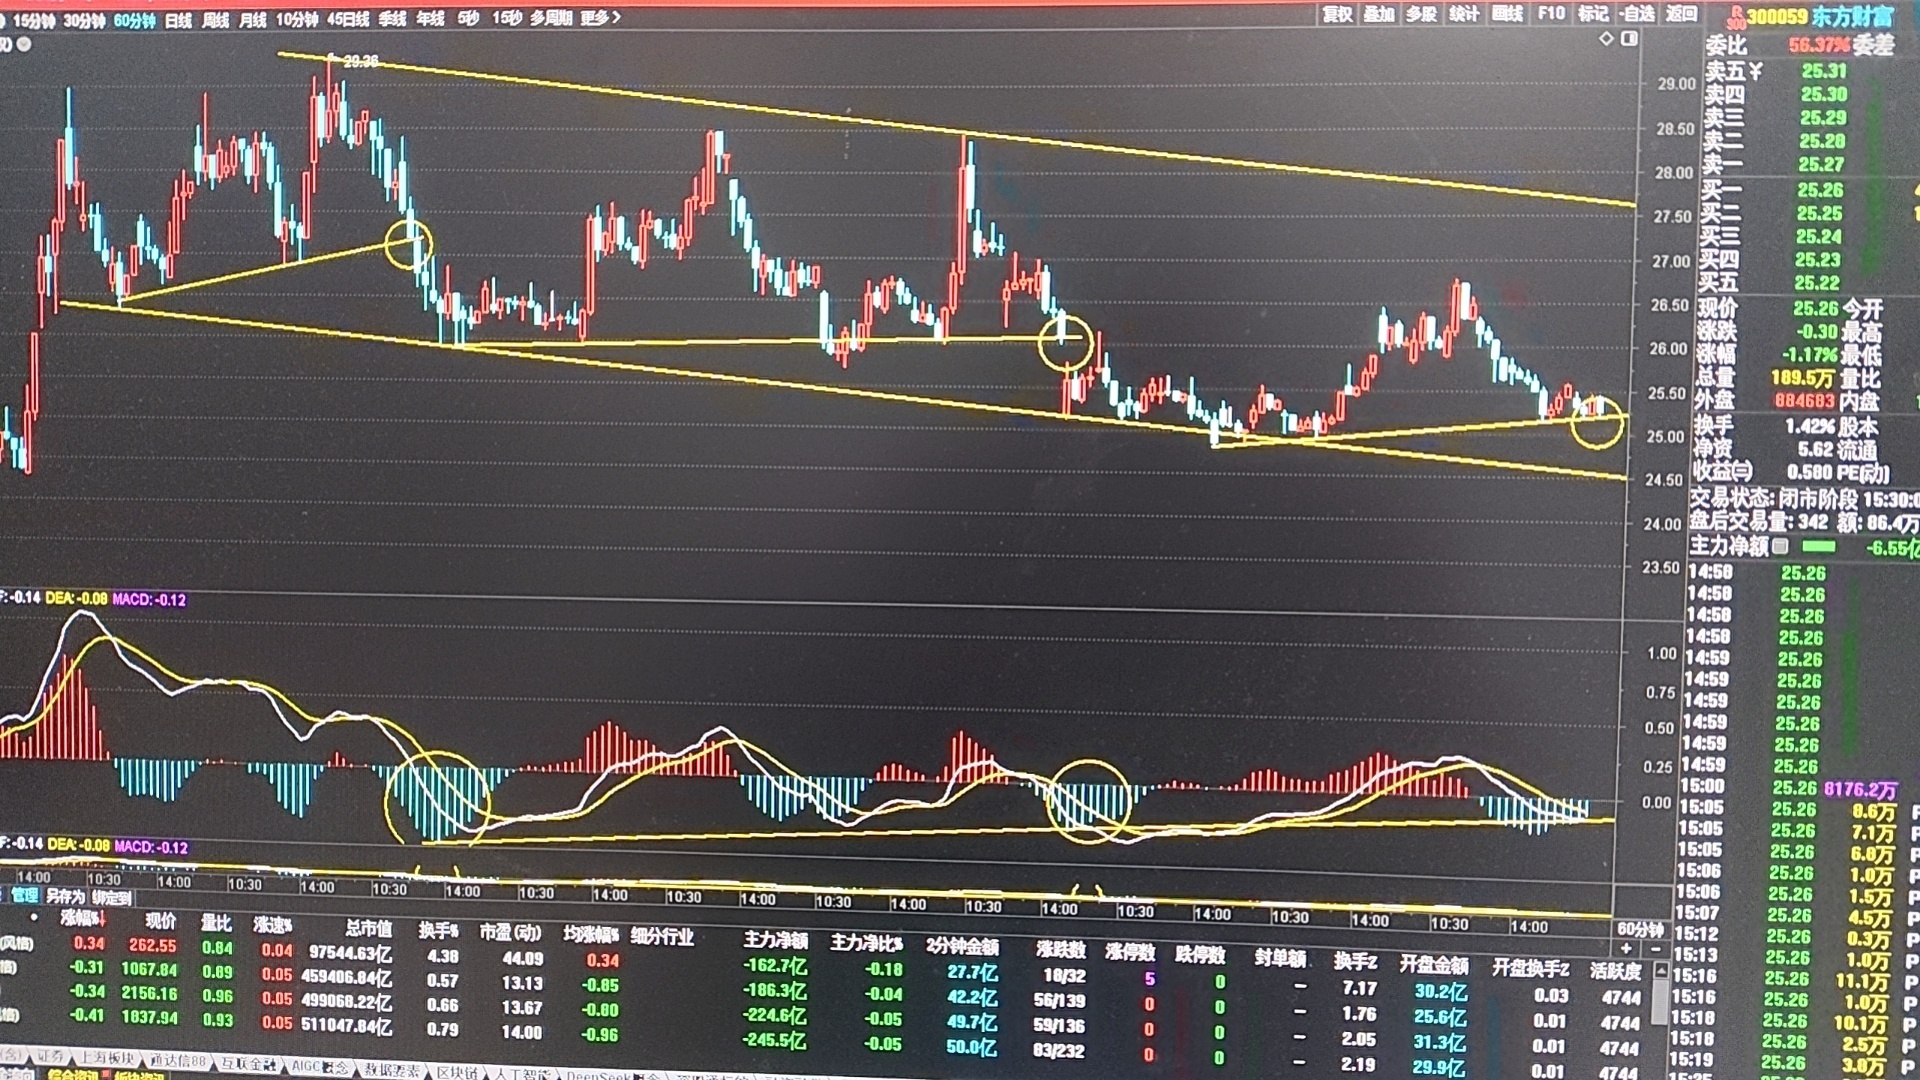Click the round gear icon at chart top-left
Viewport: 1920px width, 1080px height.
[24, 44]
